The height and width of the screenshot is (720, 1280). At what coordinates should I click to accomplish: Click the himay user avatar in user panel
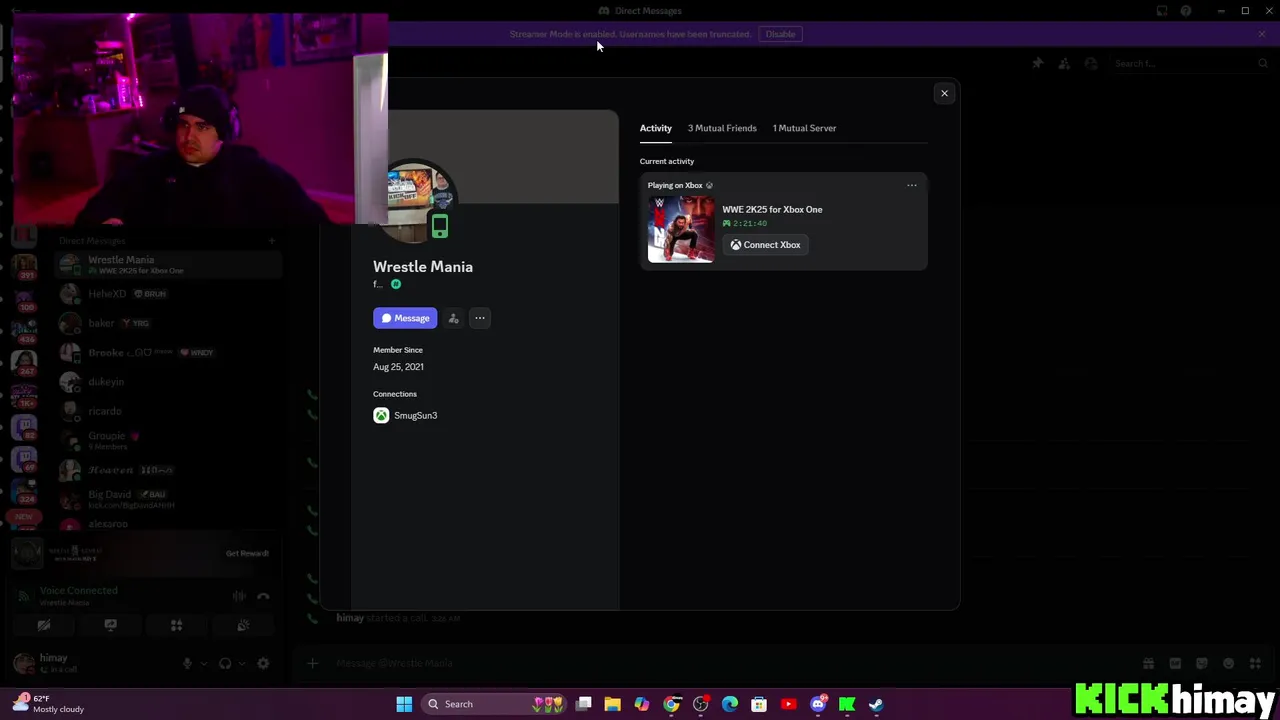click(24, 663)
